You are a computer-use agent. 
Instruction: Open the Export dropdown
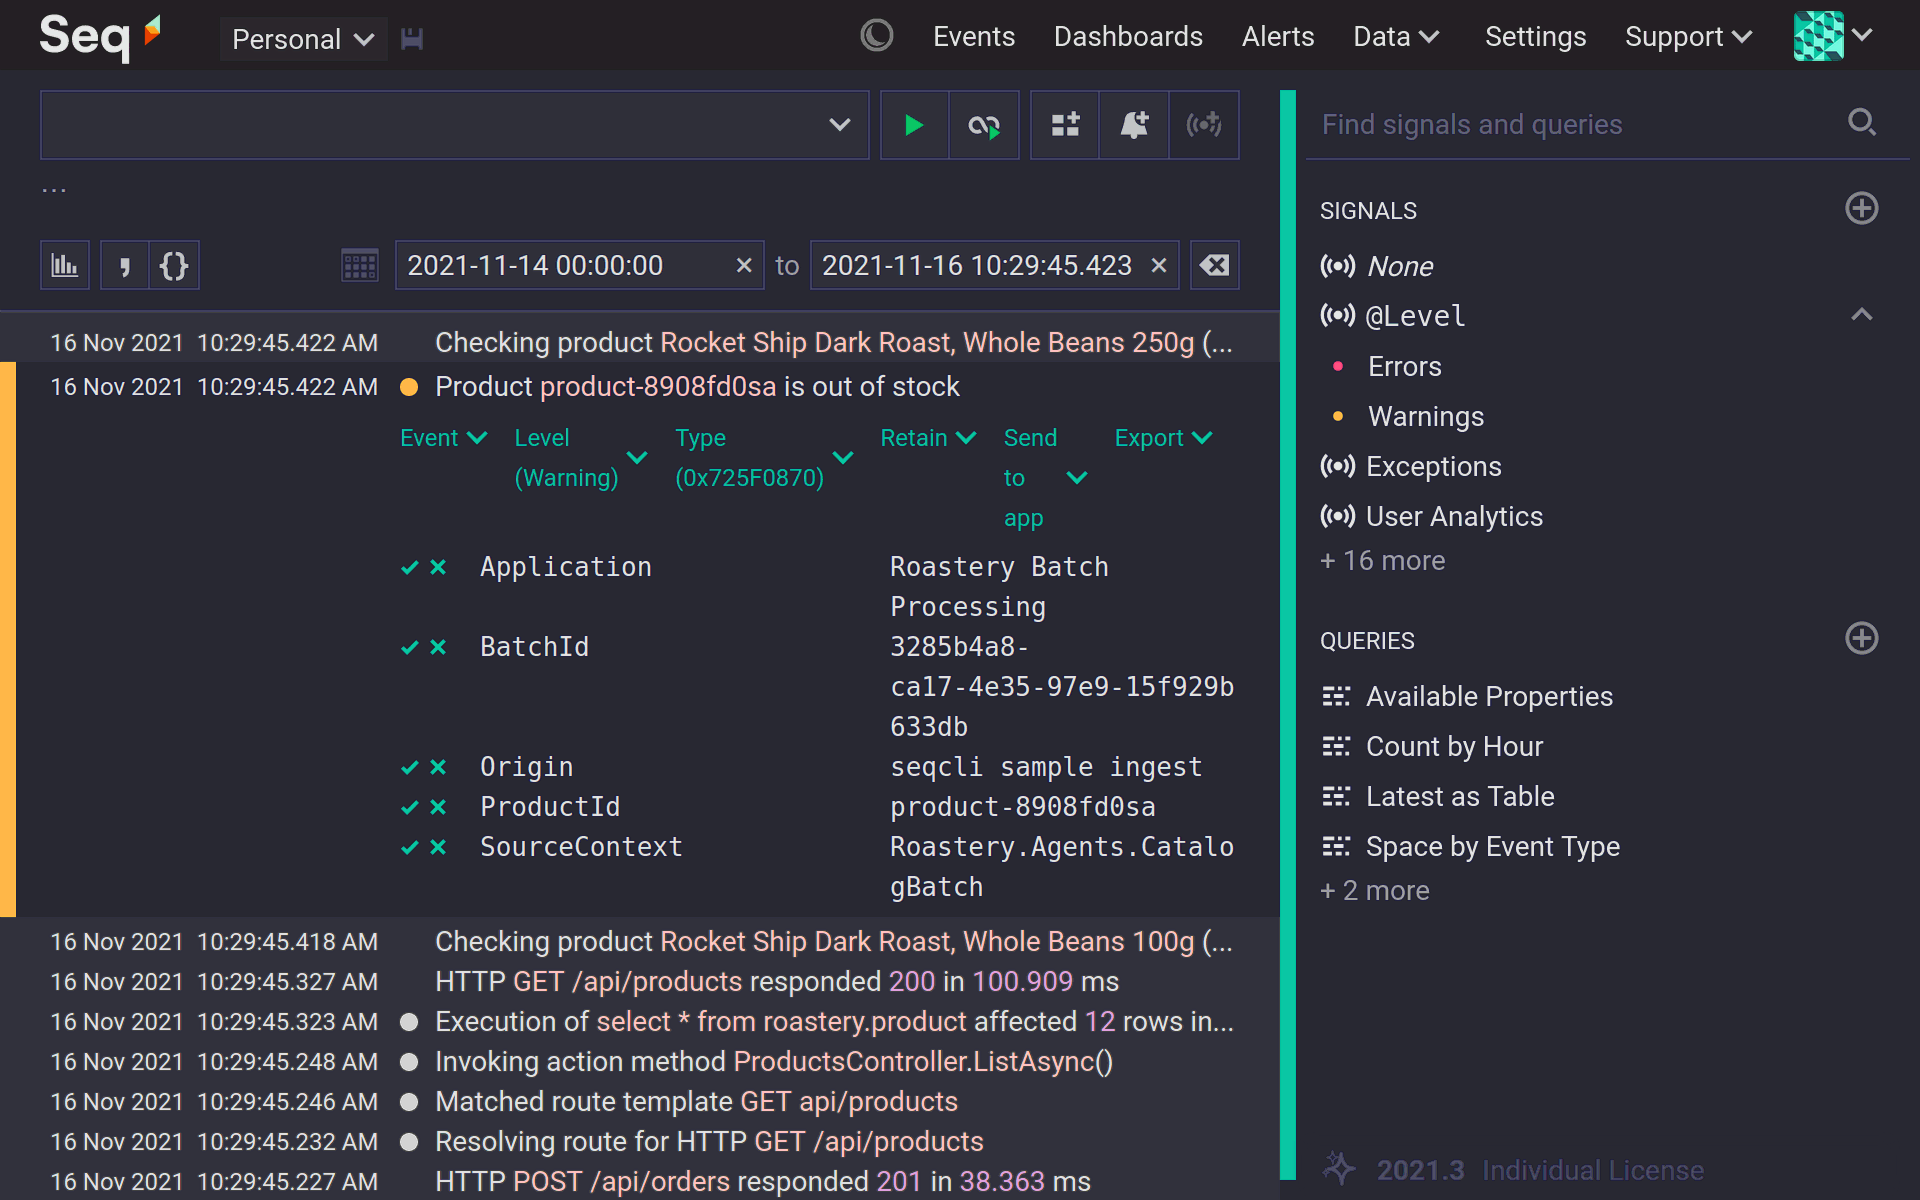point(1163,438)
